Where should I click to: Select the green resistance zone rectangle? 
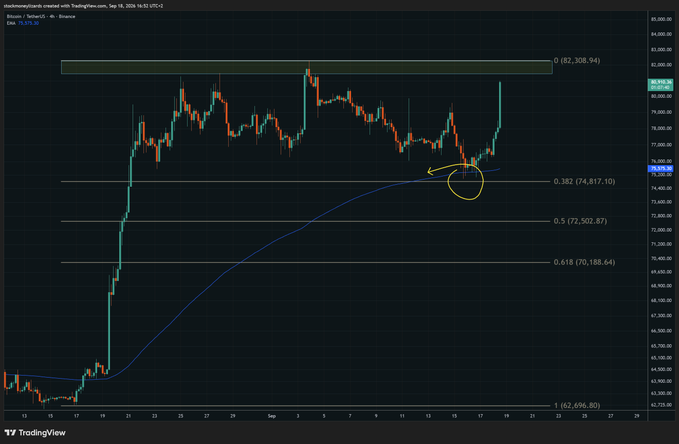[307, 67]
